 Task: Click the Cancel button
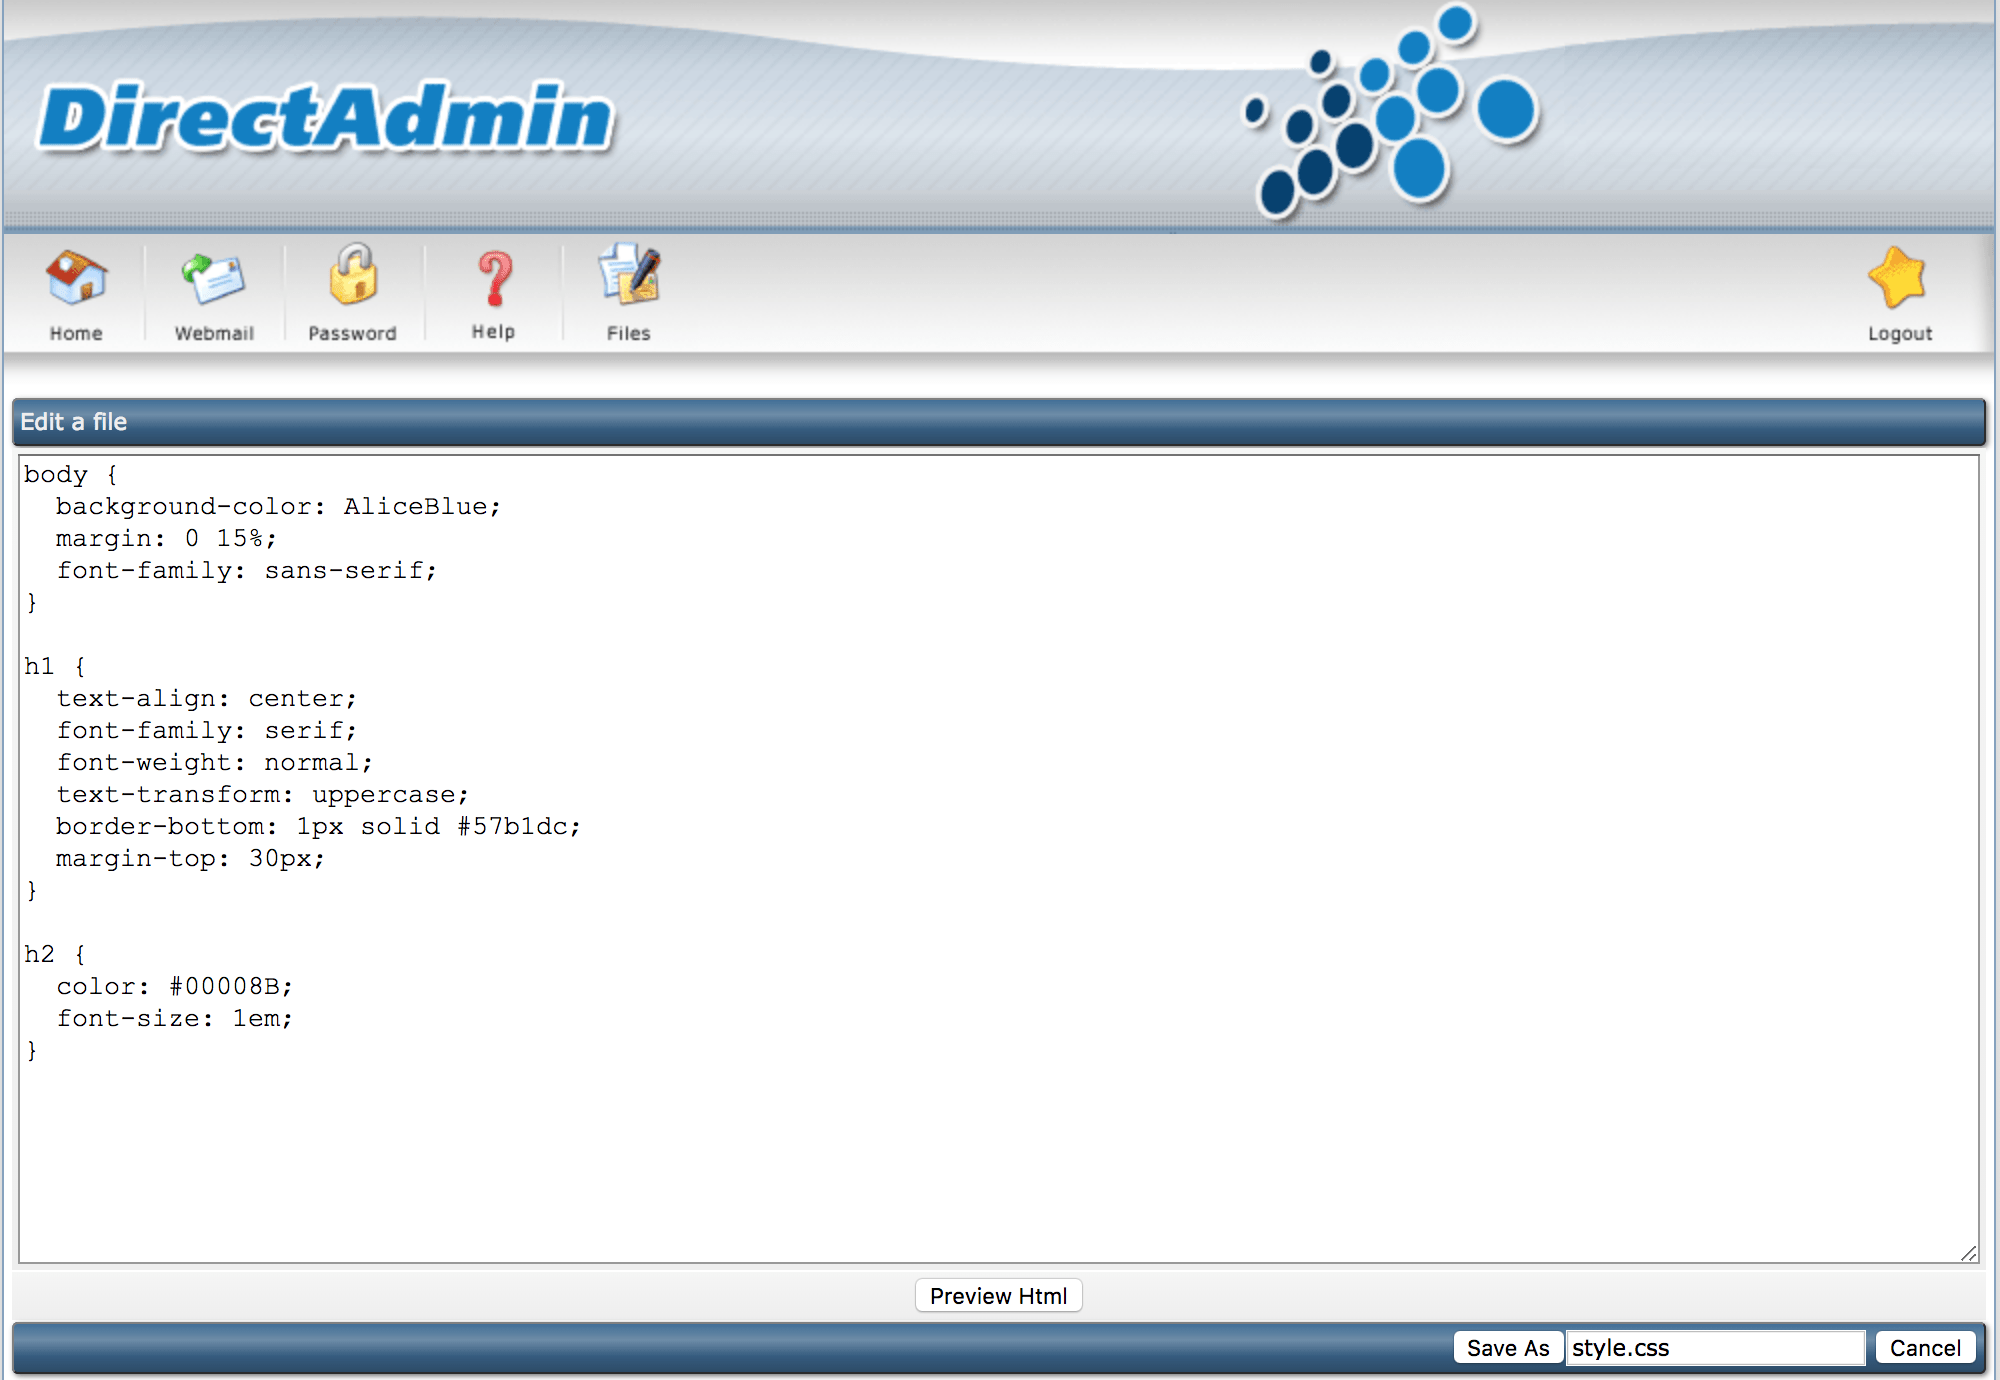(1925, 1348)
